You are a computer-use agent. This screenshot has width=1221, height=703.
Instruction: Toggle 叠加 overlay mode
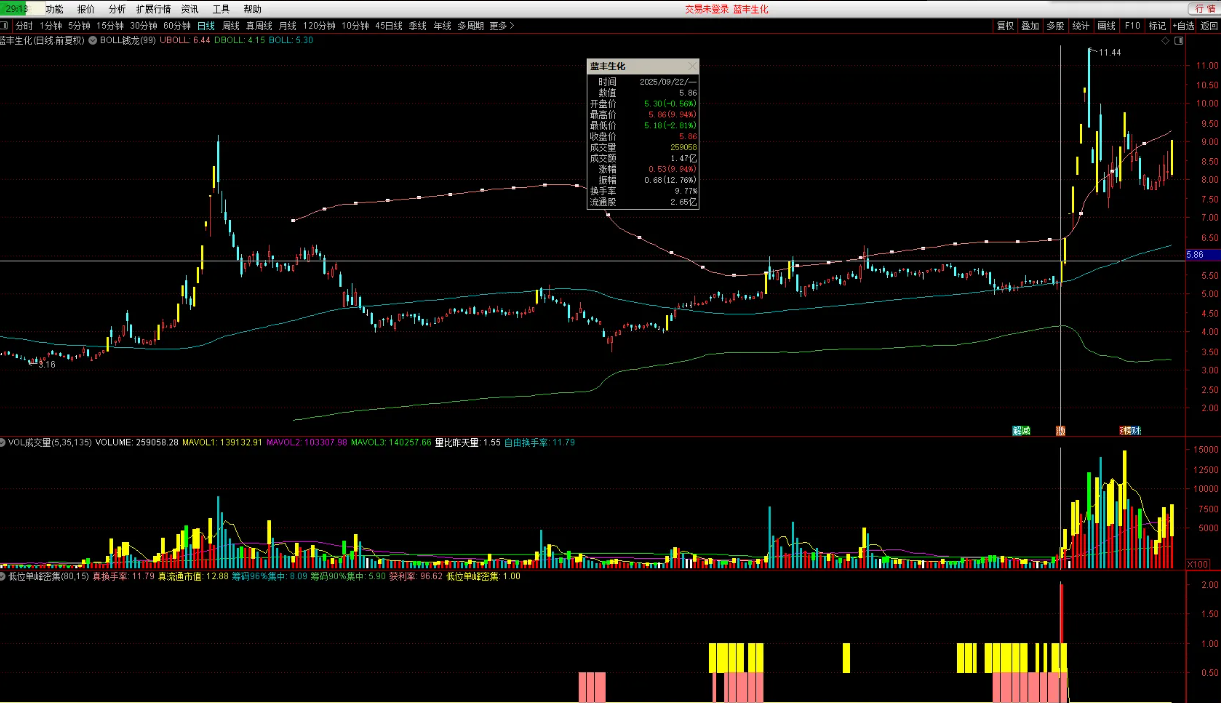point(1030,25)
